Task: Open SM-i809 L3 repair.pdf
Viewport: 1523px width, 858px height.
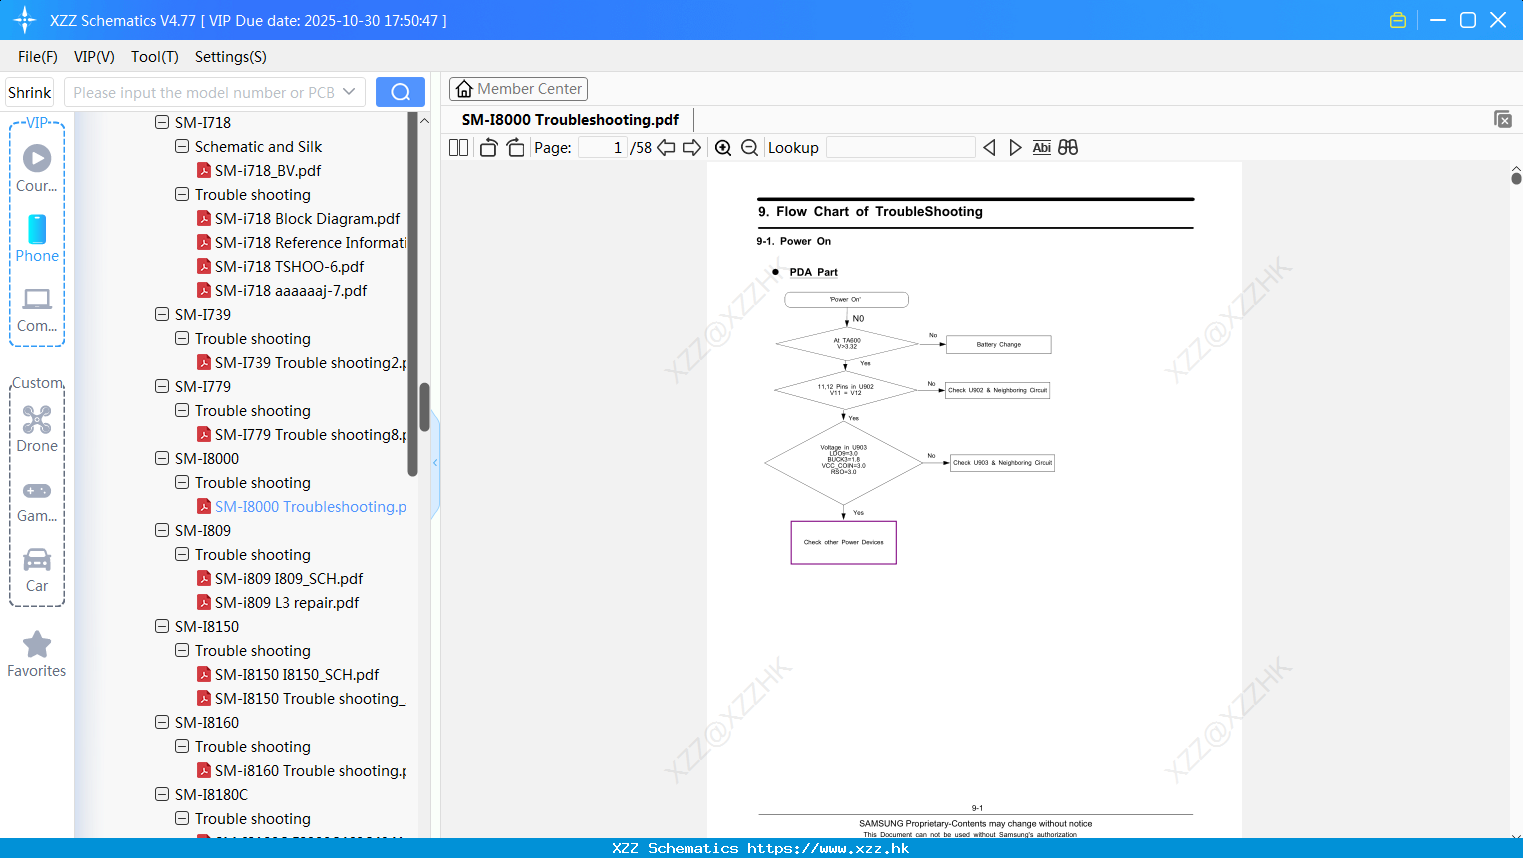Action: (287, 602)
